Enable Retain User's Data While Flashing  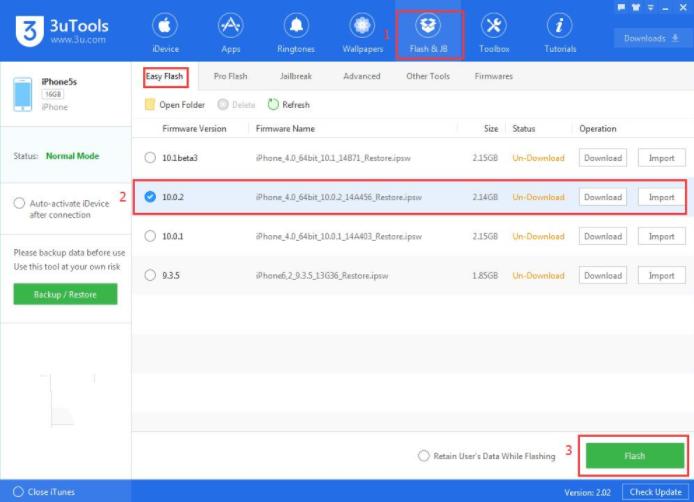(424, 456)
